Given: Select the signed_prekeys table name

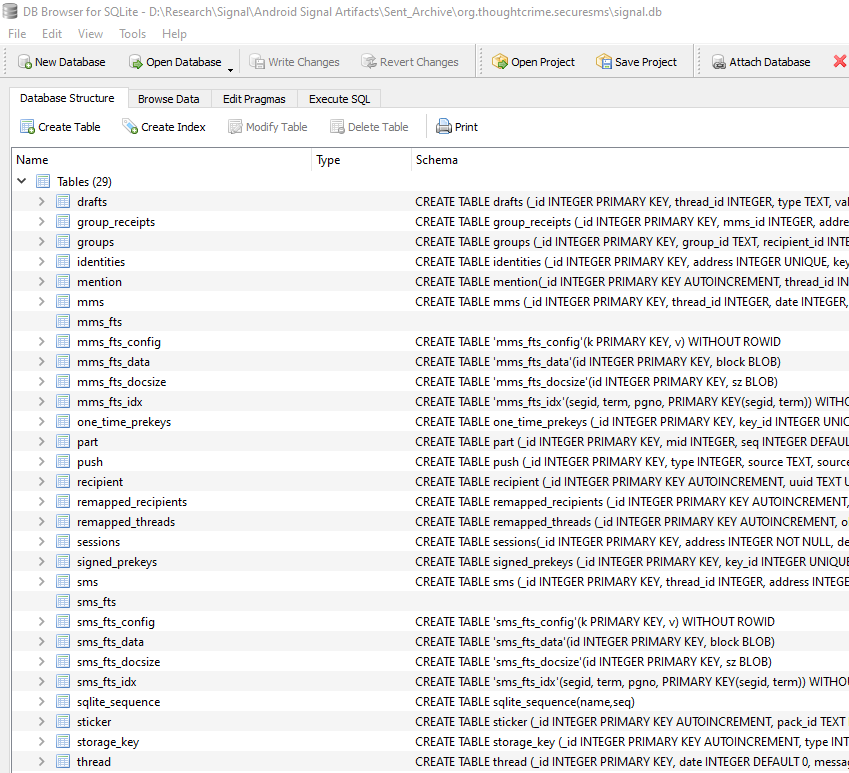Looking at the screenshot, I should 117,562.
